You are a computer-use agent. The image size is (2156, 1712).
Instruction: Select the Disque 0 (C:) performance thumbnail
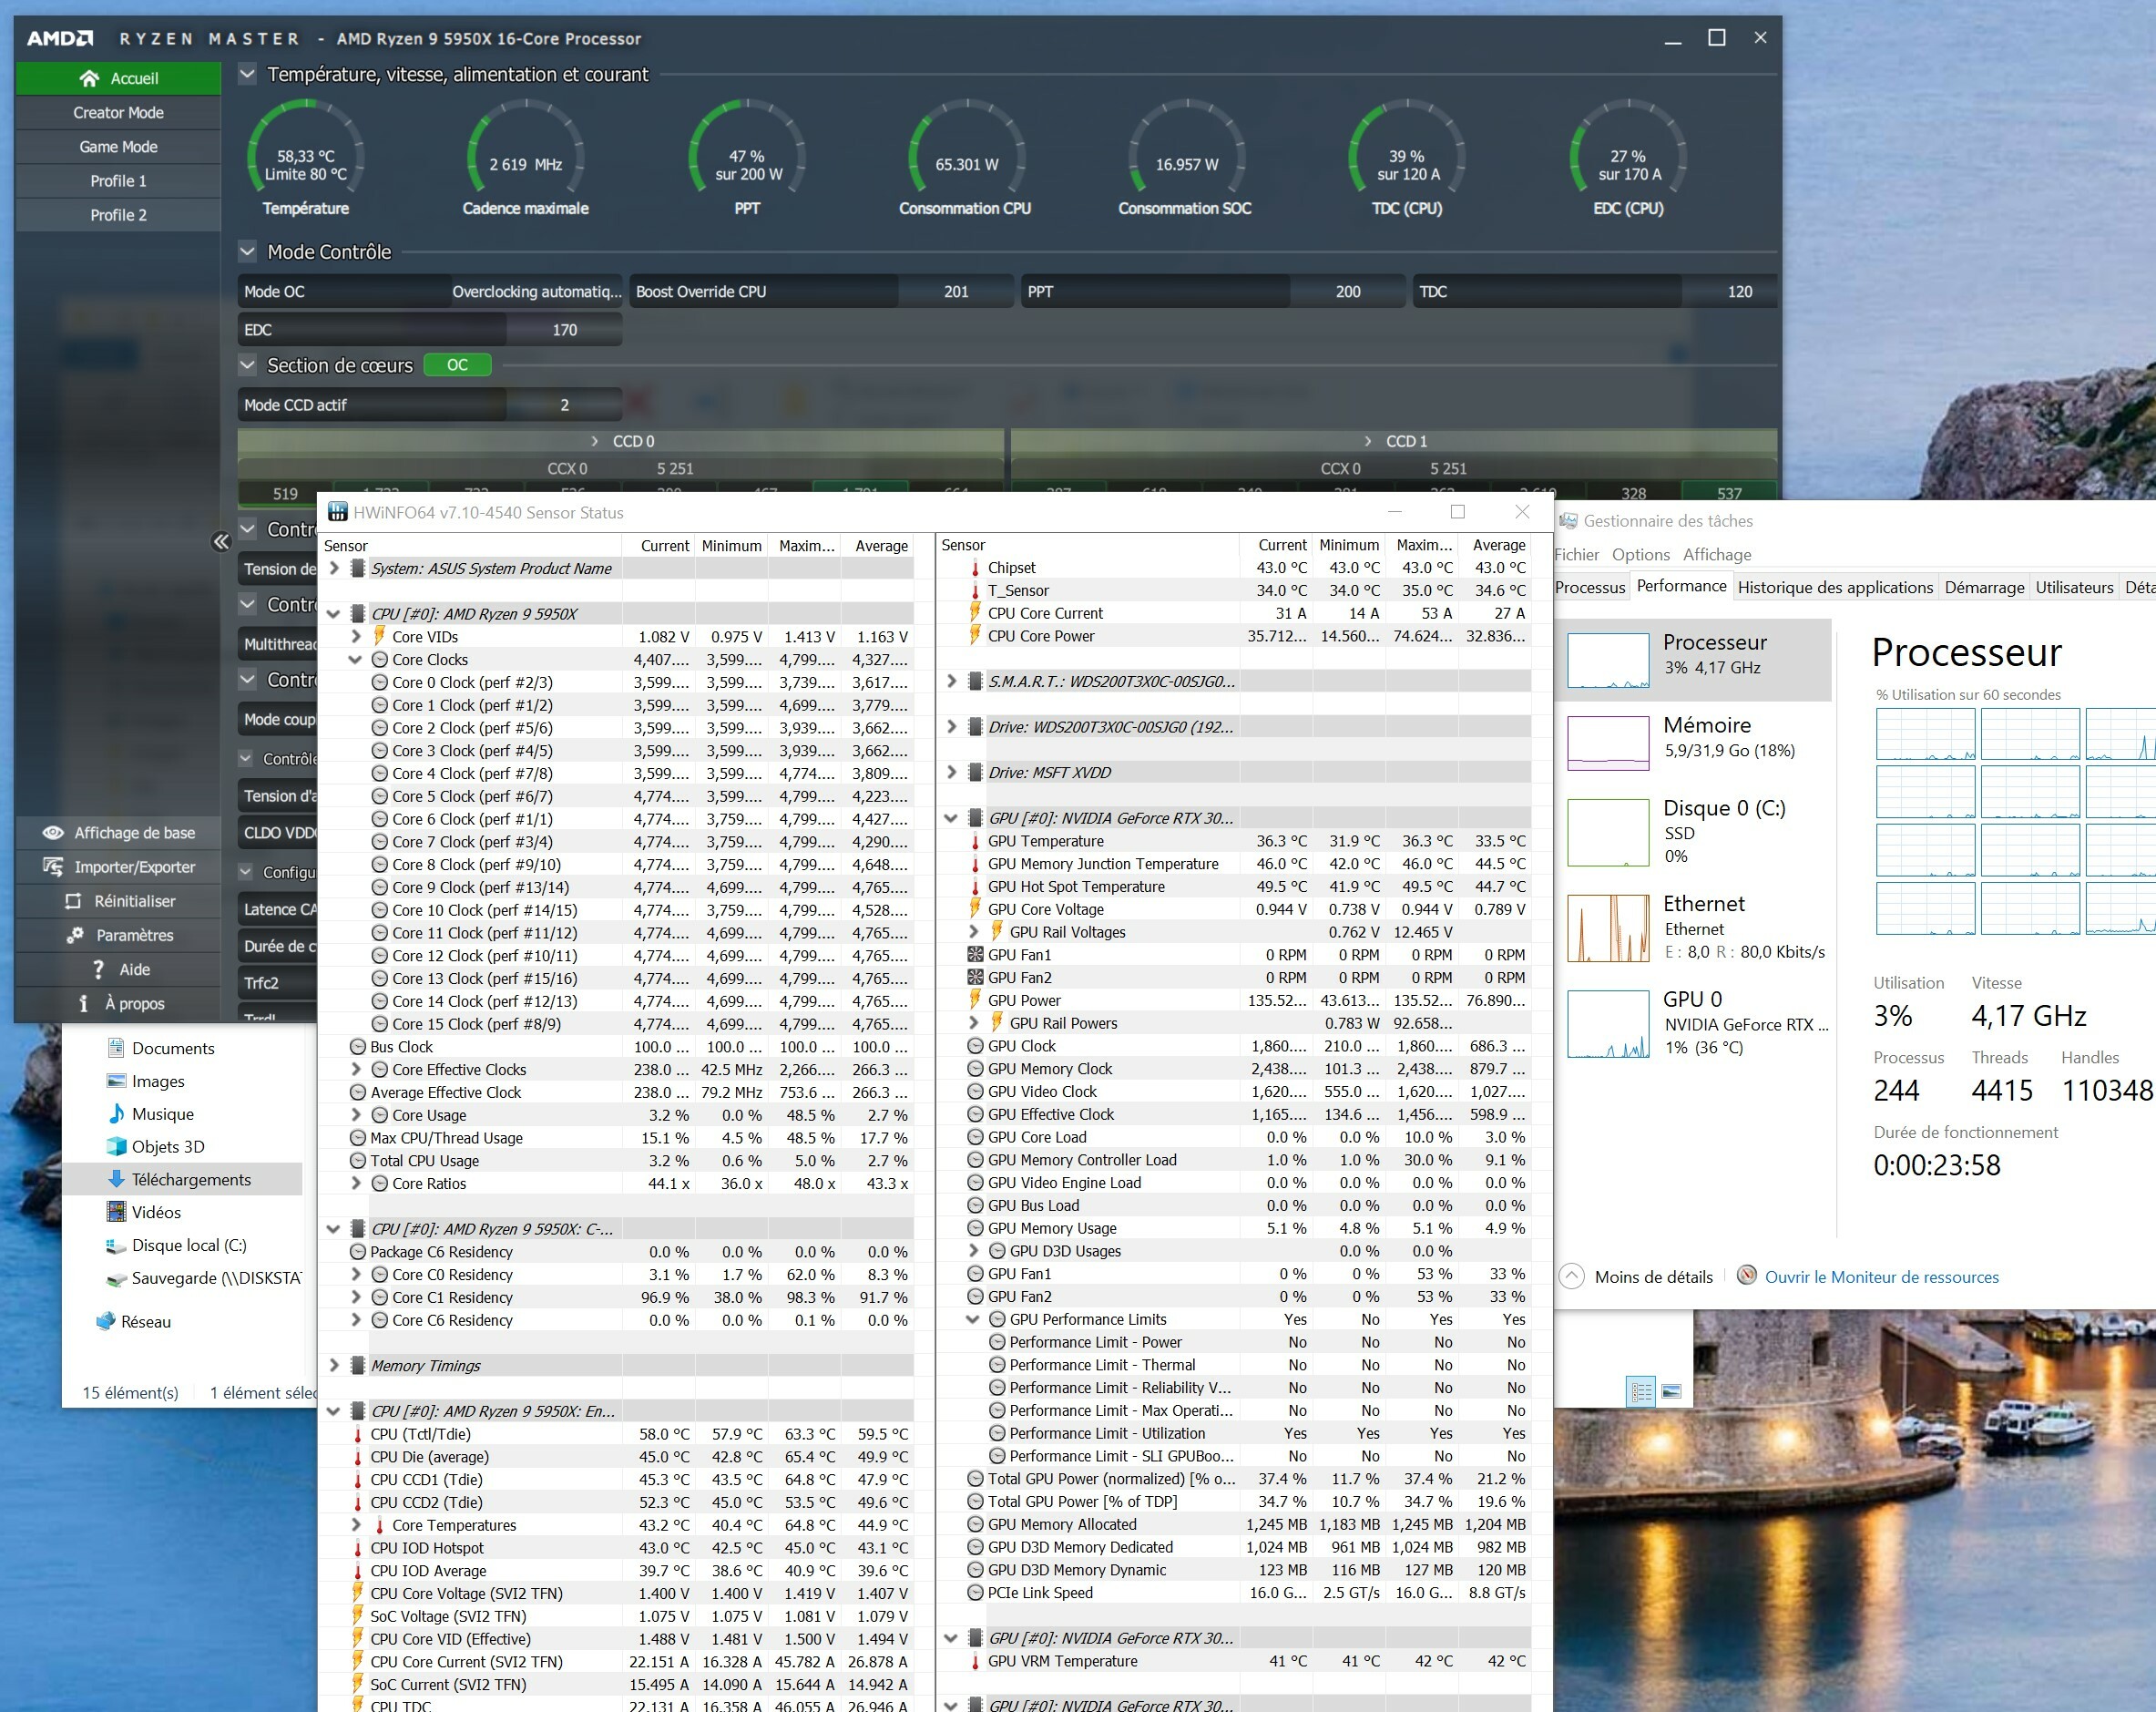tap(1608, 832)
